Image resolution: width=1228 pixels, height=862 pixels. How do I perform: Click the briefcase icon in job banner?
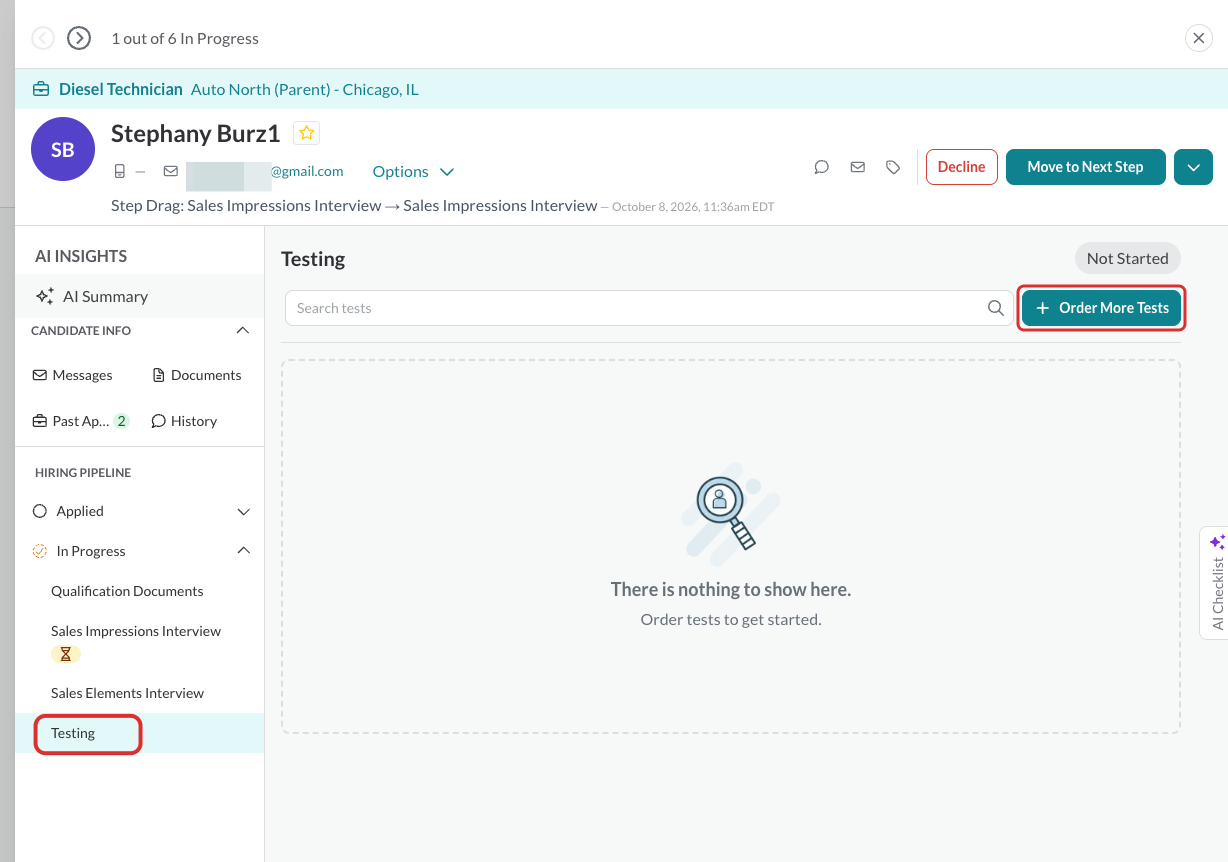coord(41,89)
